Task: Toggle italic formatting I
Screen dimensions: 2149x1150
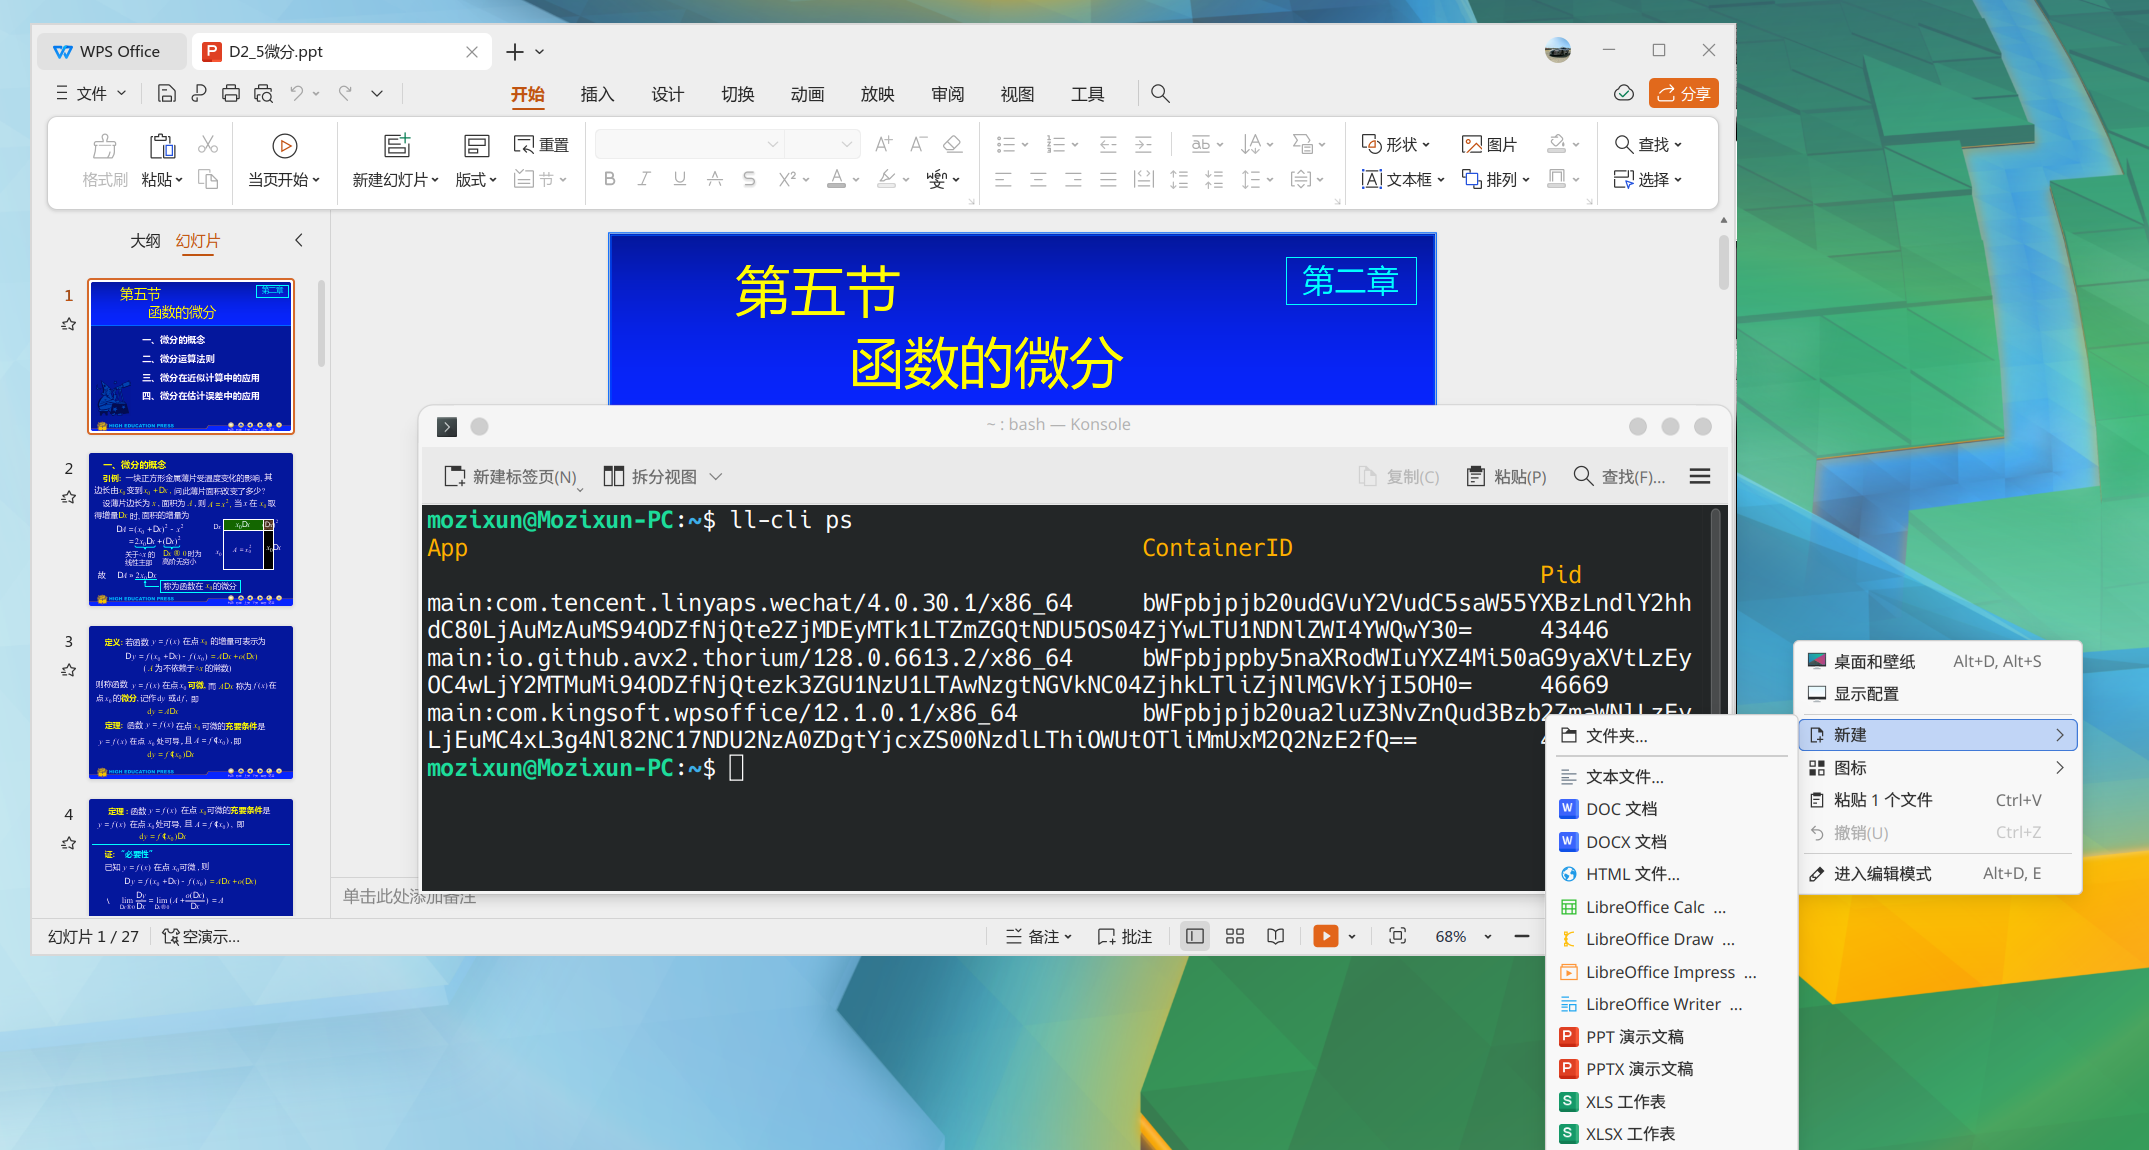Action: (x=645, y=179)
